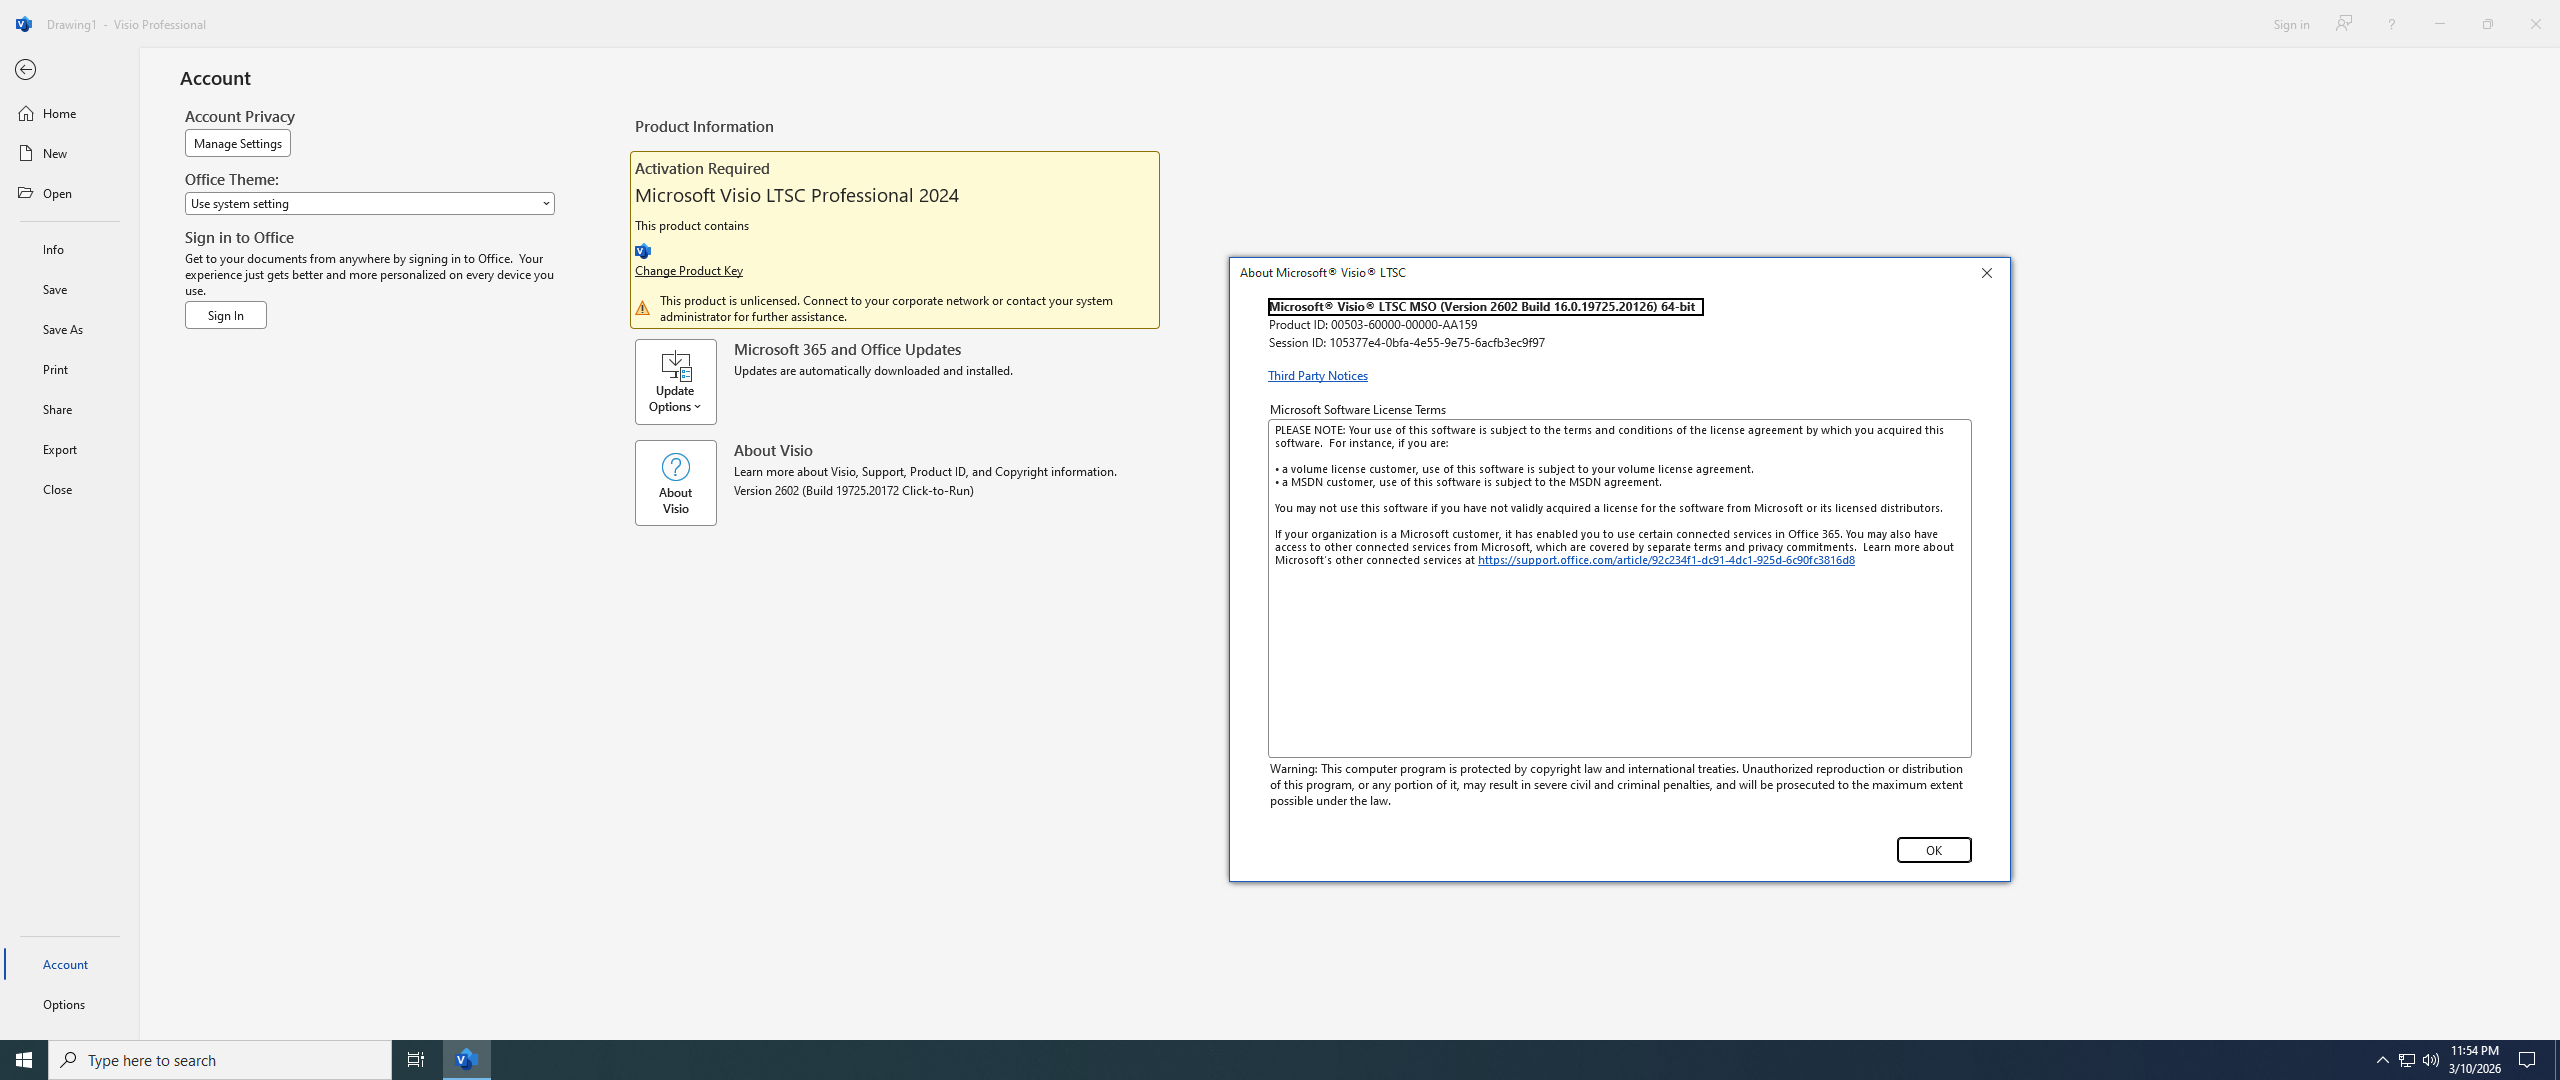Click the Update Options download icon
Image resolution: width=2560 pixels, height=1080 pixels.
675,367
